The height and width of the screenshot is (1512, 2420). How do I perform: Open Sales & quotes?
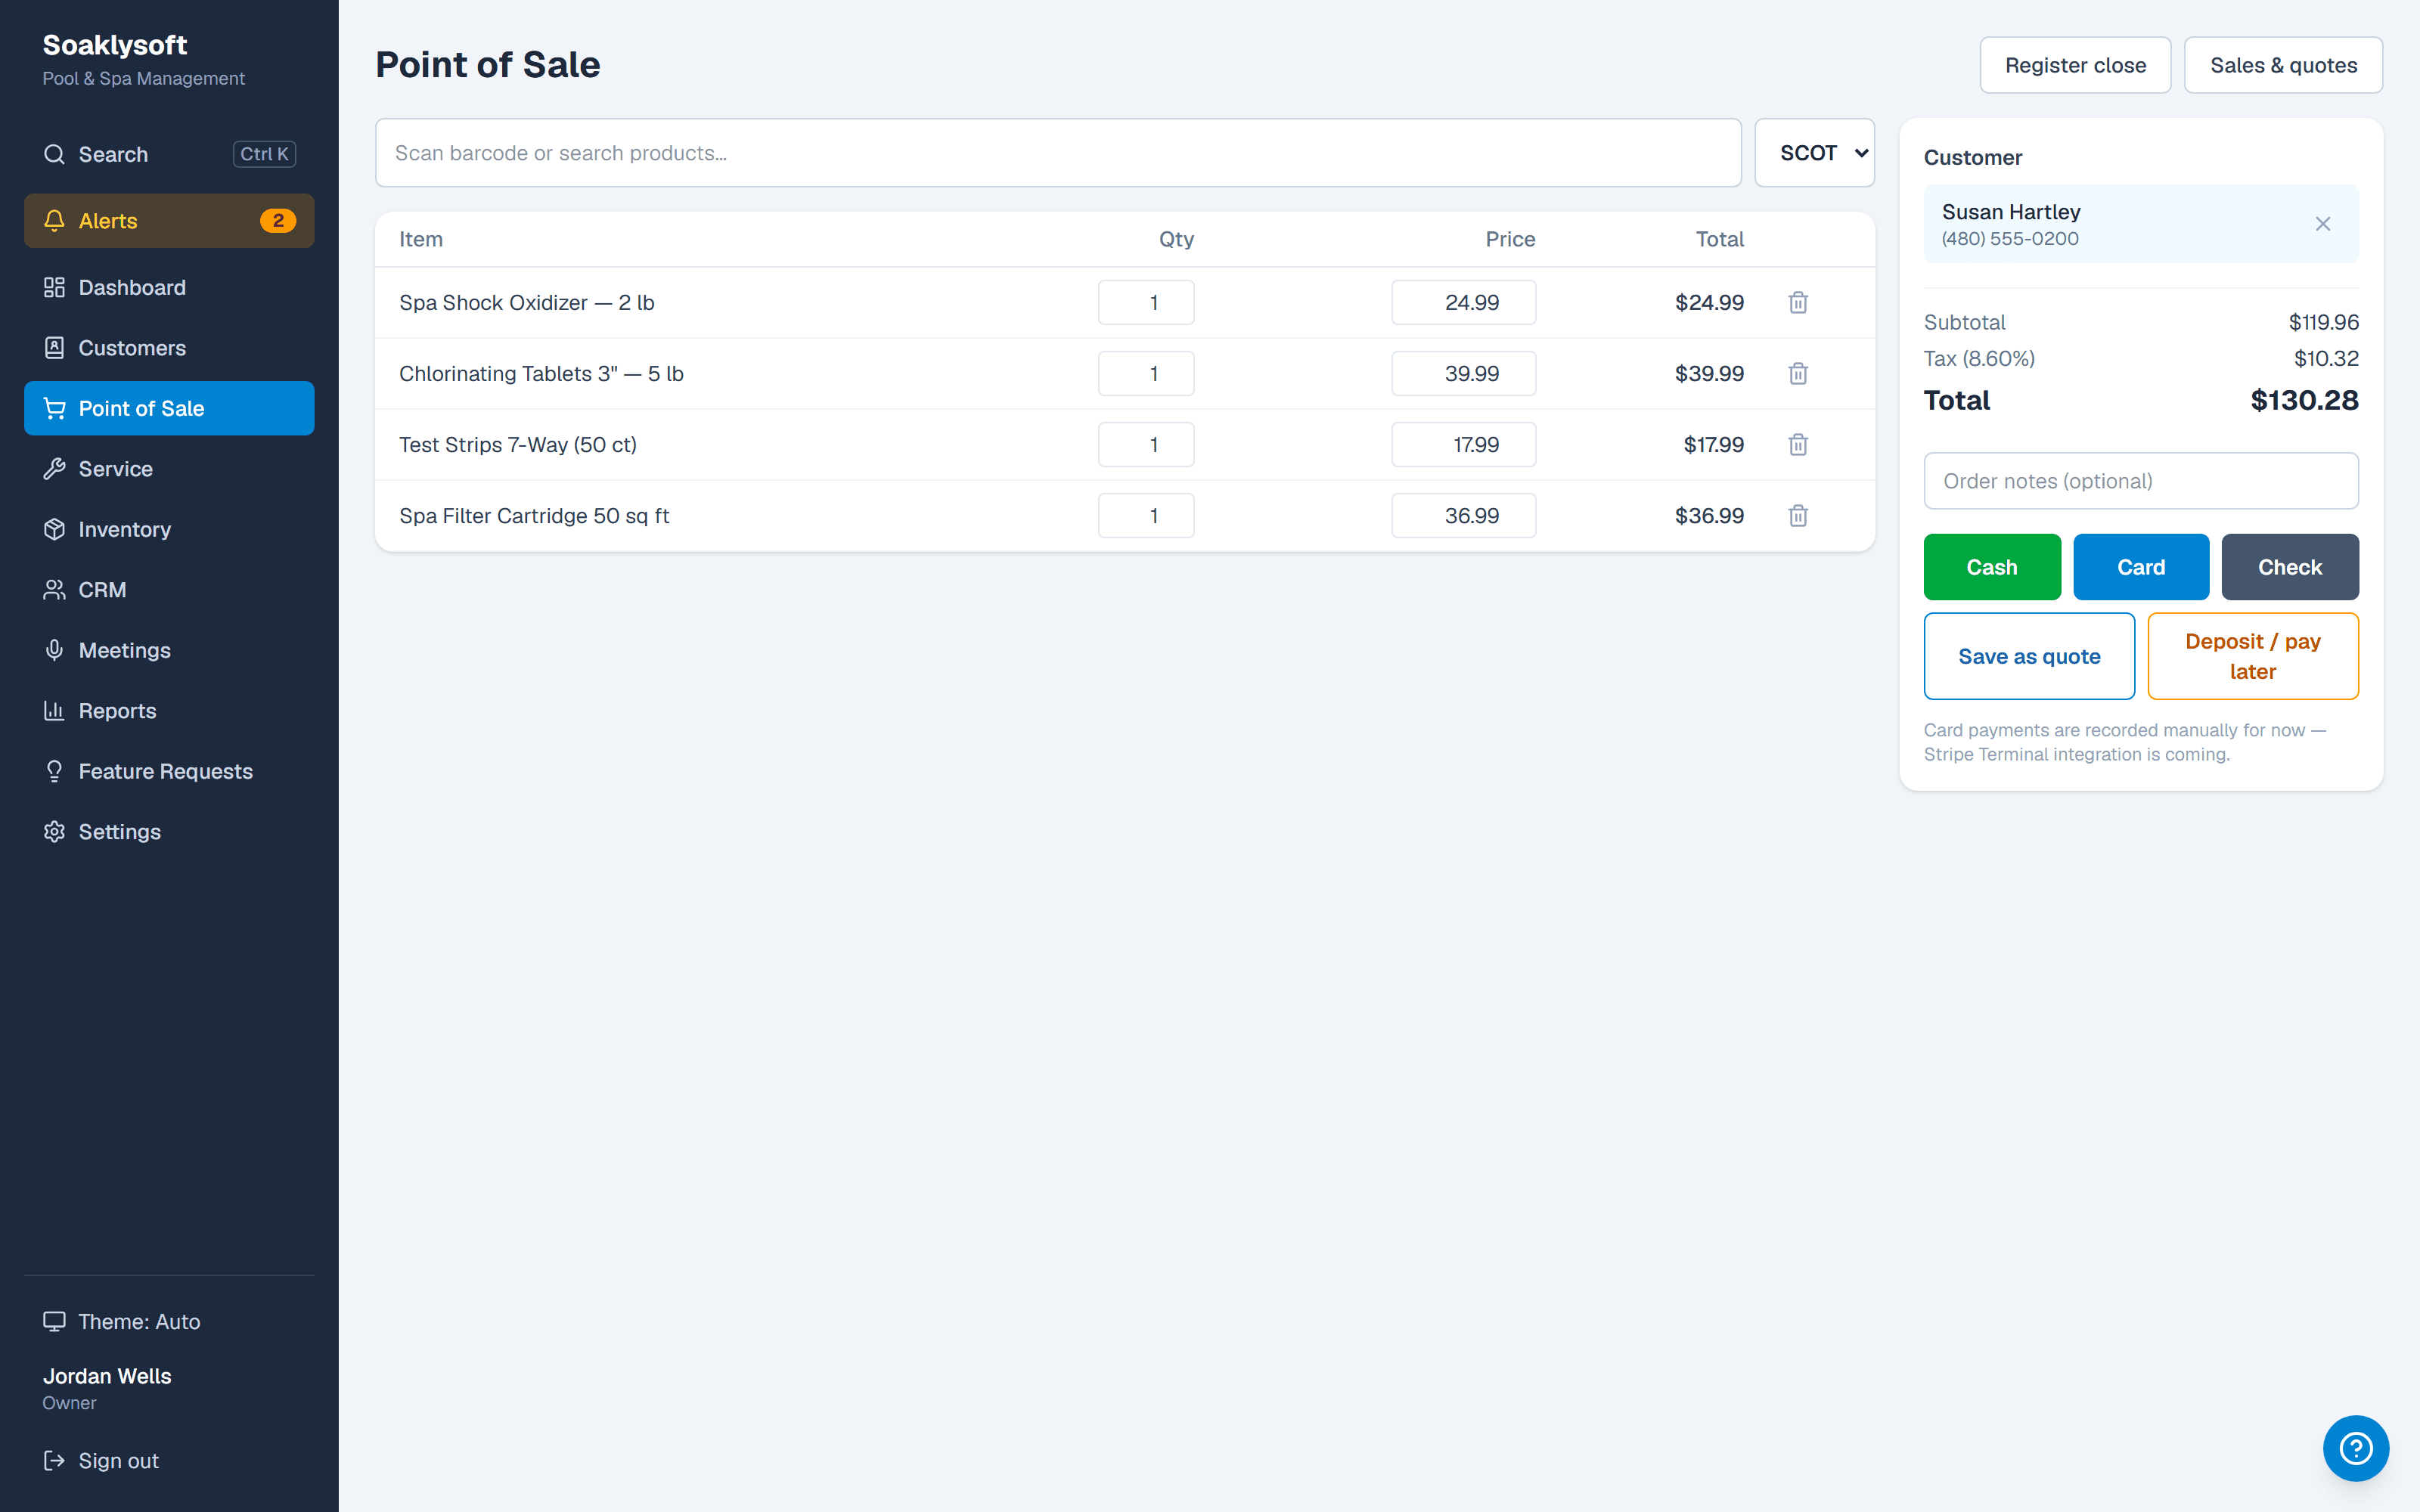pos(2283,65)
